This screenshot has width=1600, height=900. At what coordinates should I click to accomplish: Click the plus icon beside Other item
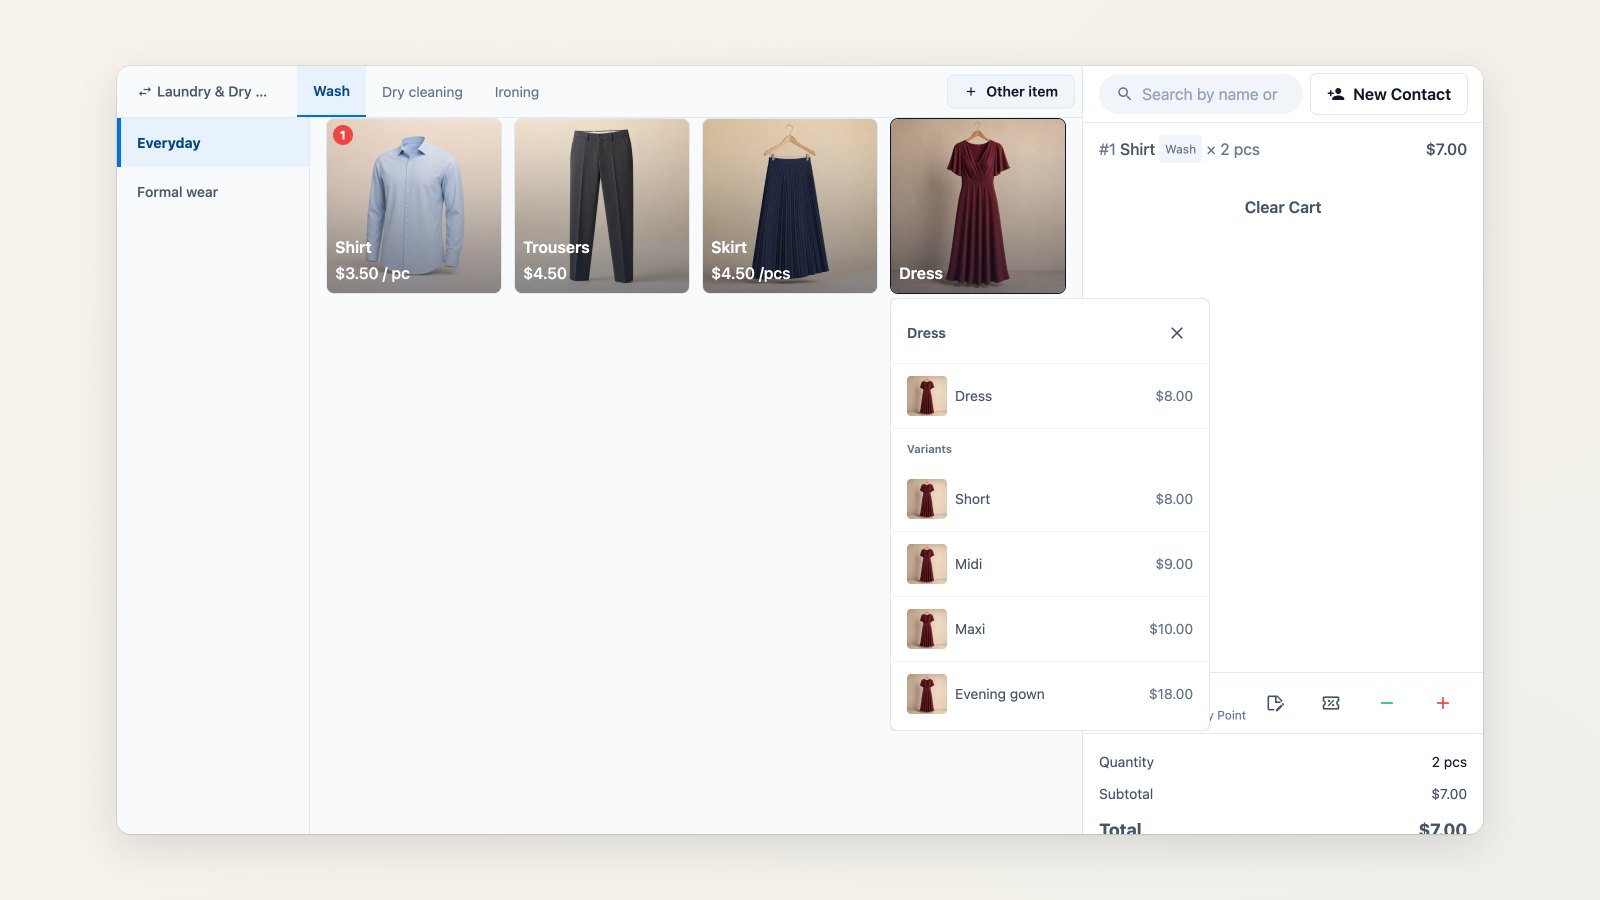[x=971, y=92]
